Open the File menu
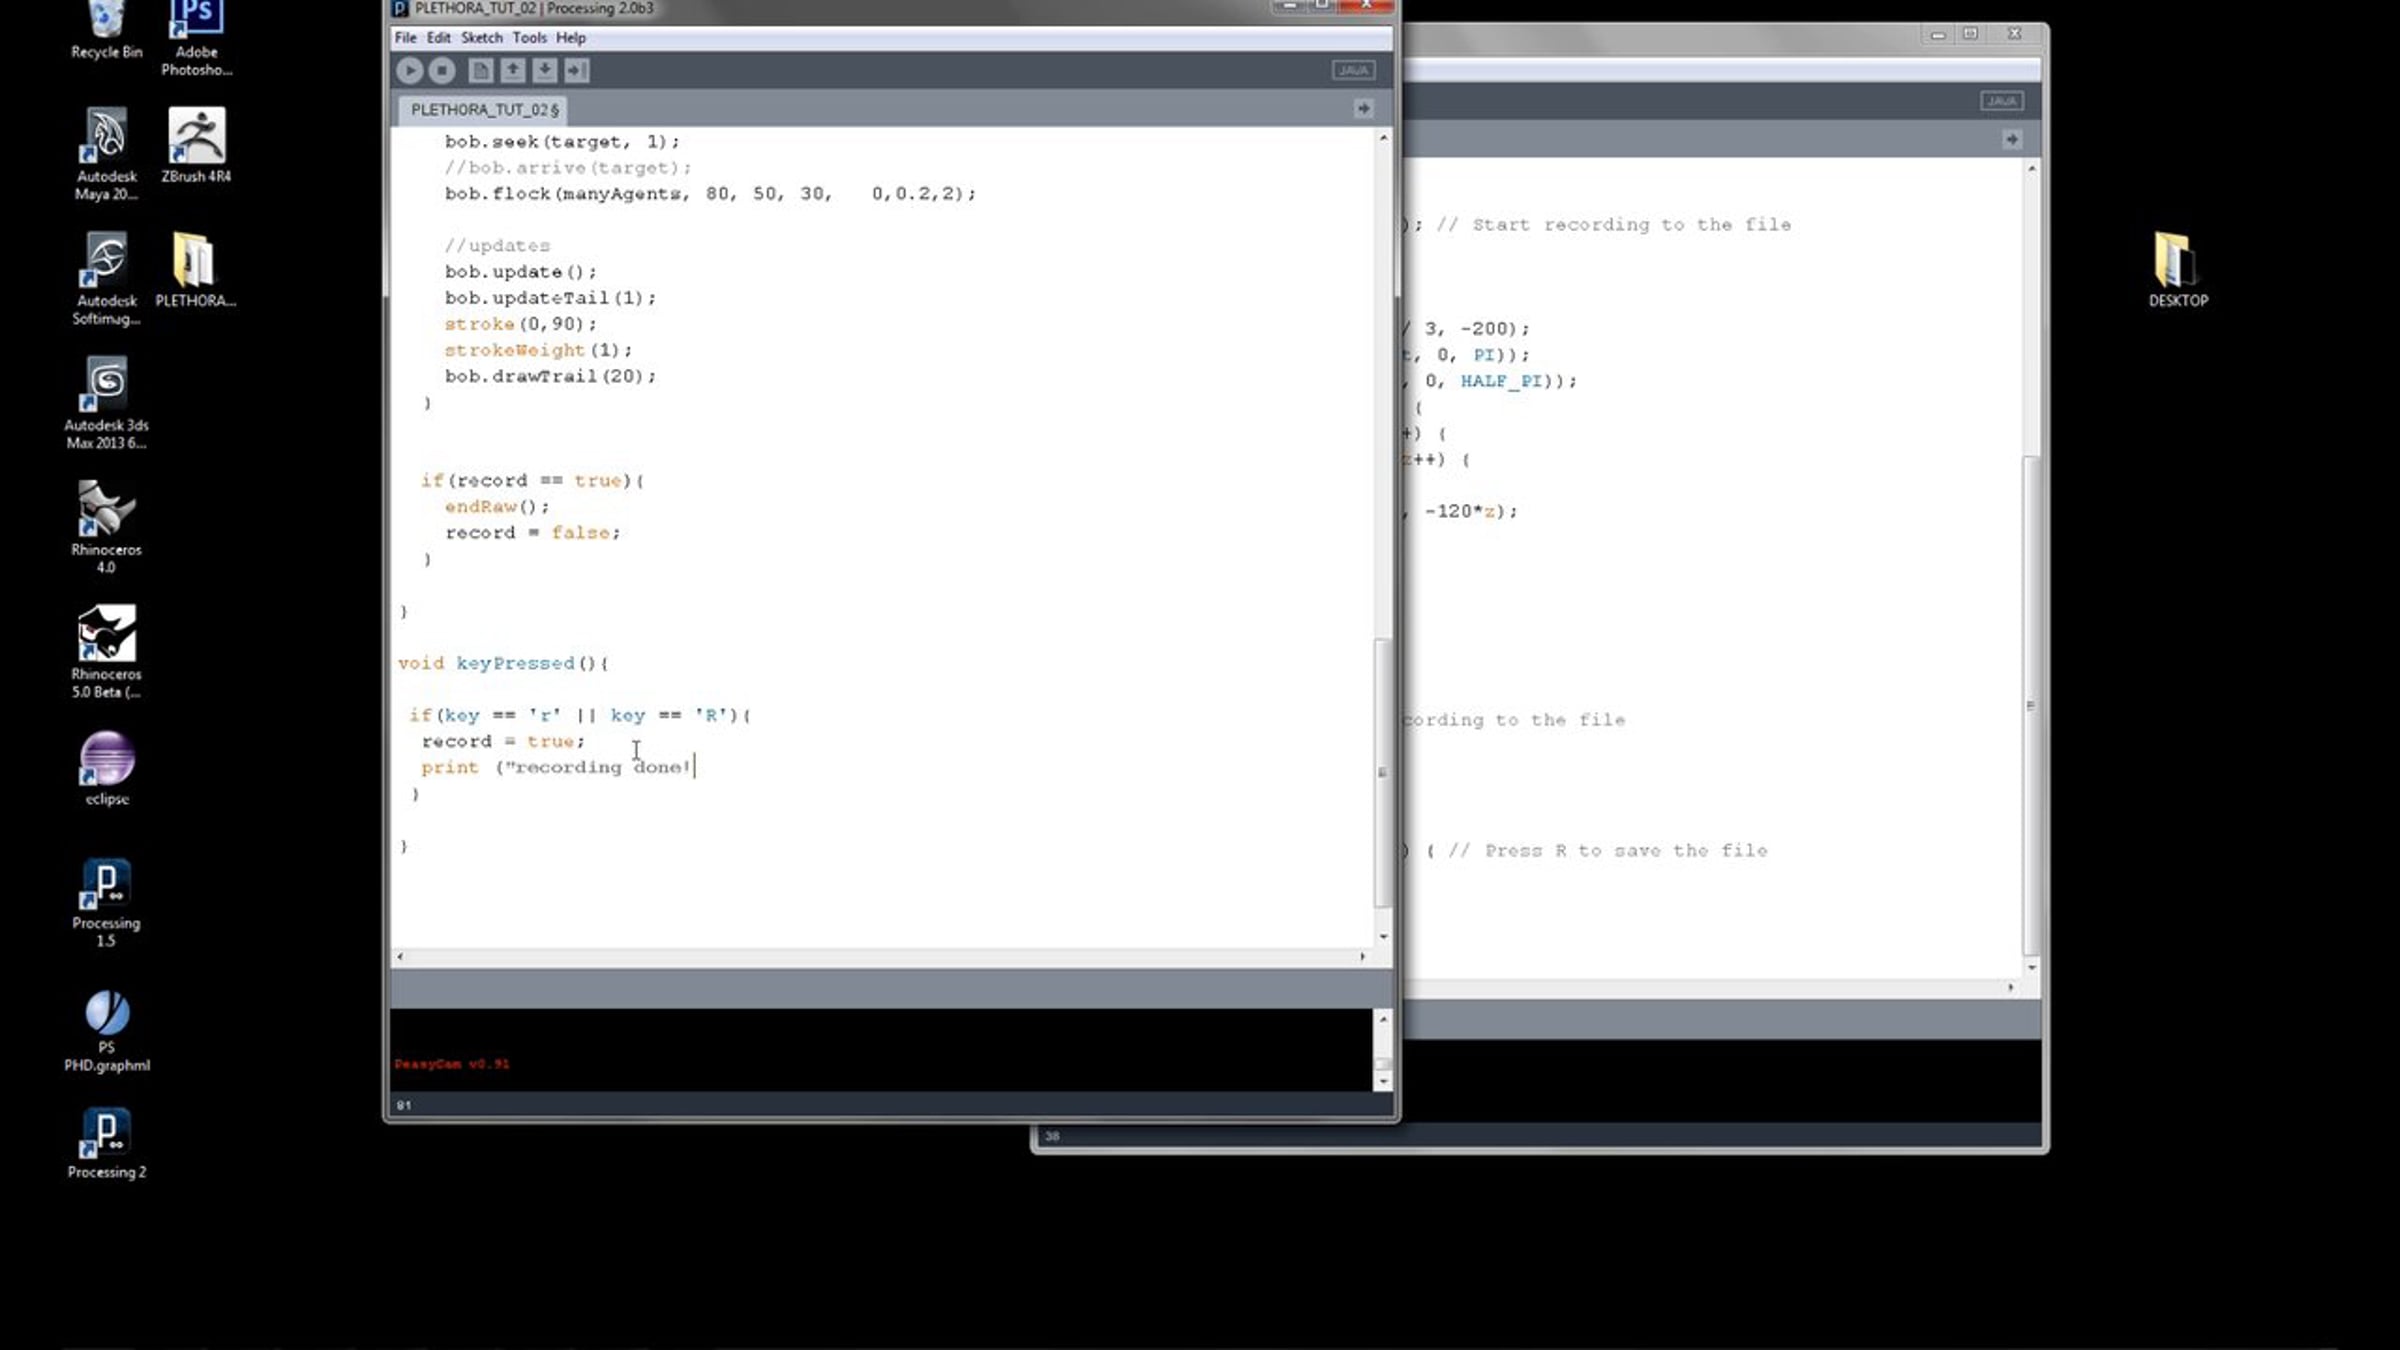Screen dimensions: 2400x1350 405,38
